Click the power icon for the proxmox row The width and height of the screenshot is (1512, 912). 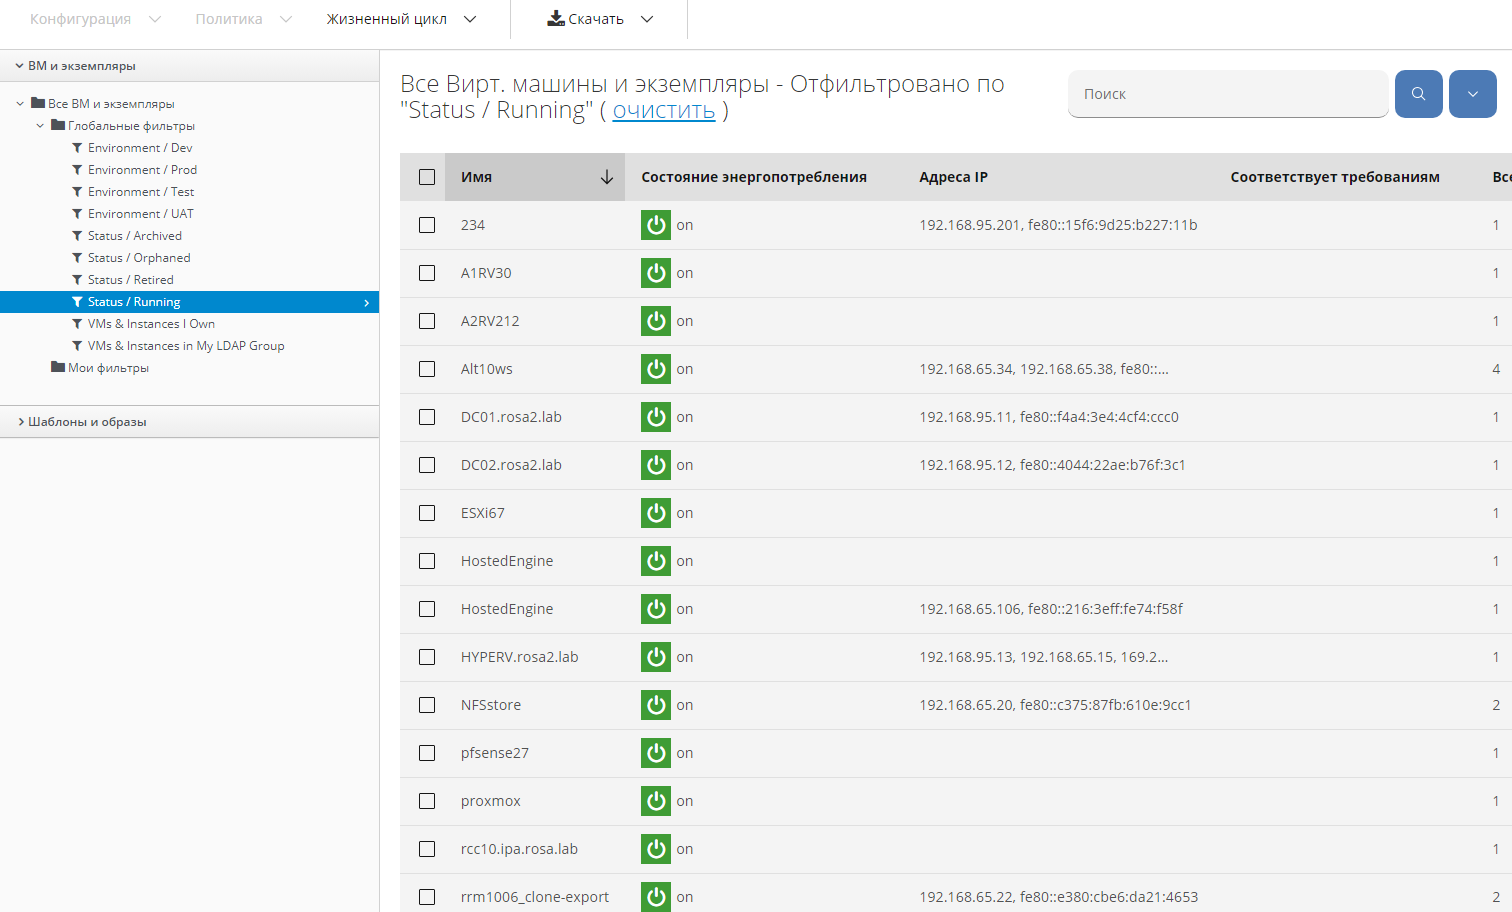656,801
